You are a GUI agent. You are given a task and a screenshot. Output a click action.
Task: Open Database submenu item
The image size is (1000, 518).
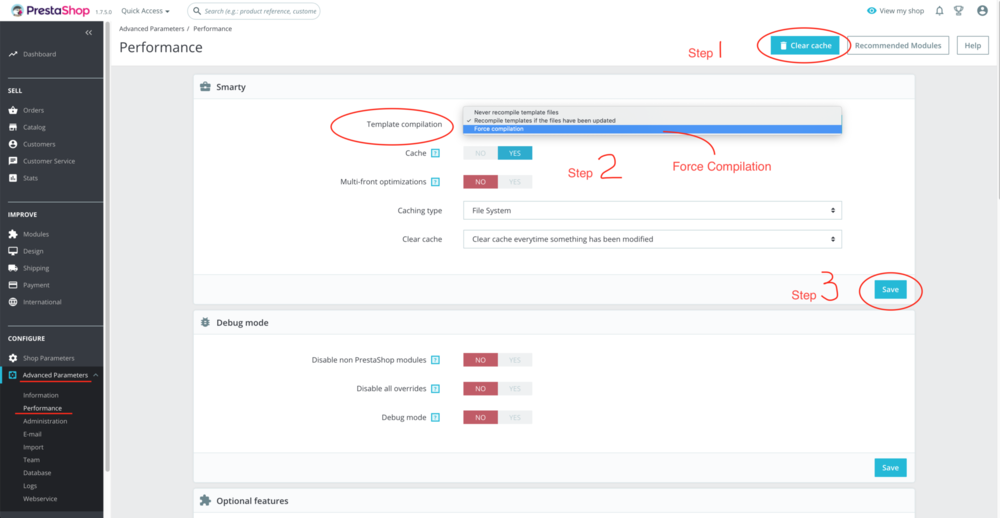pyautogui.click(x=37, y=473)
